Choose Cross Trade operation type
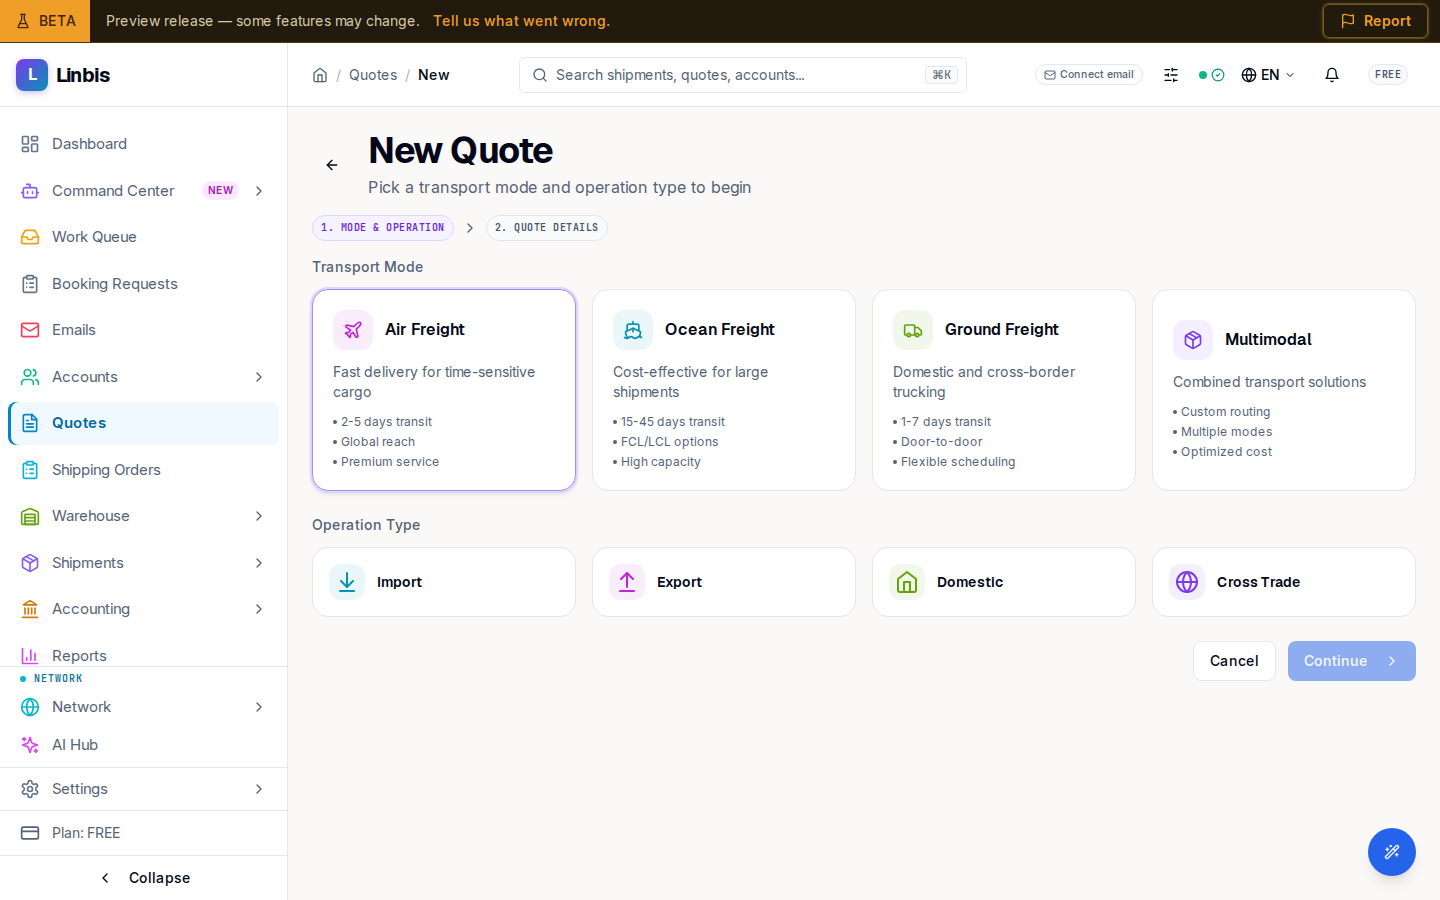The width and height of the screenshot is (1440, 900). (x=1284, y=582)
